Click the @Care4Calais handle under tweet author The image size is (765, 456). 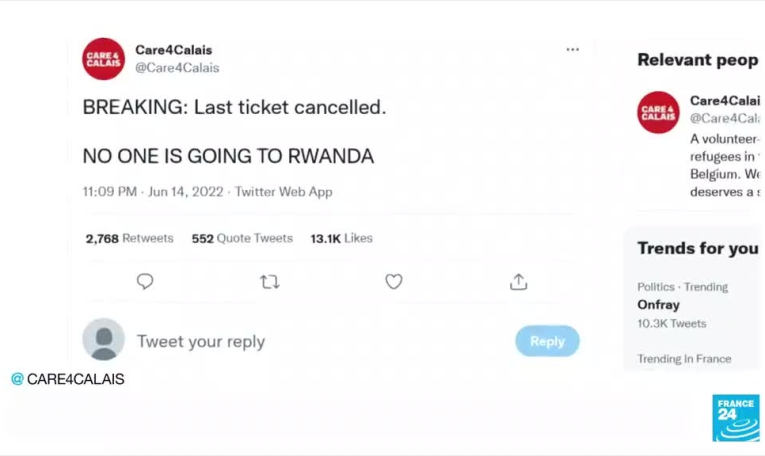tap(177, 68)
